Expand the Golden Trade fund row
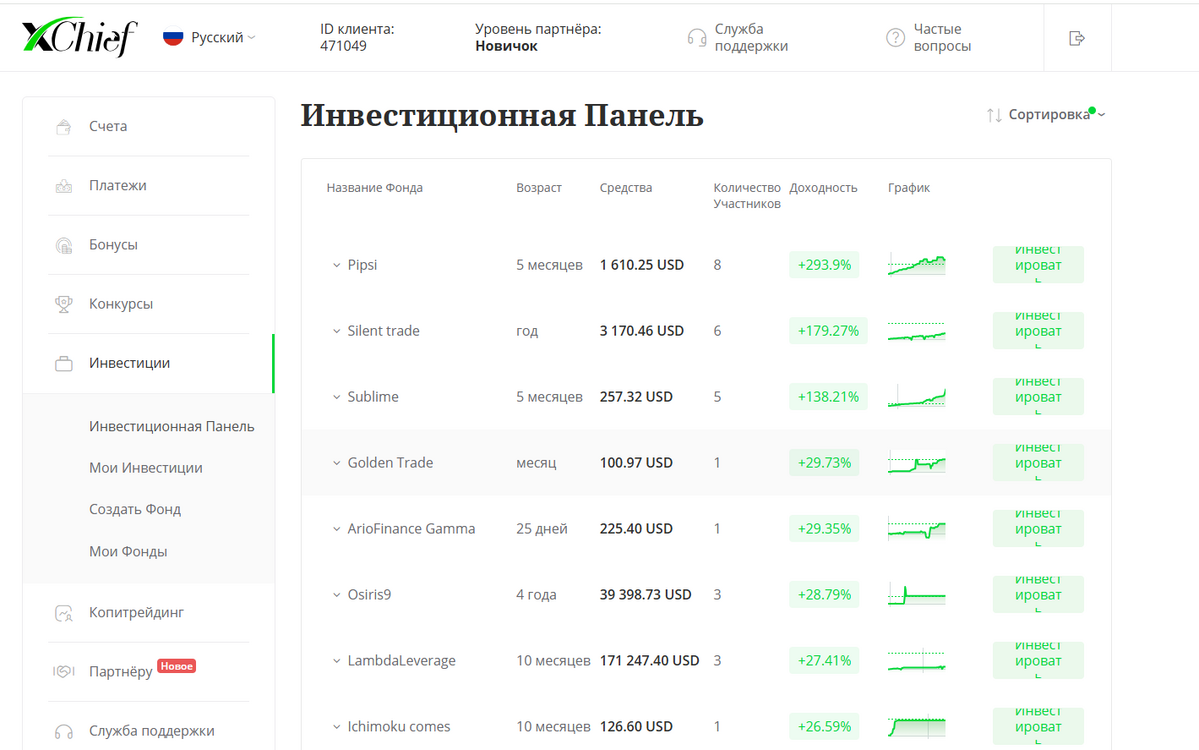Viewport: 1199px width, 750px height. pos(336,463)
